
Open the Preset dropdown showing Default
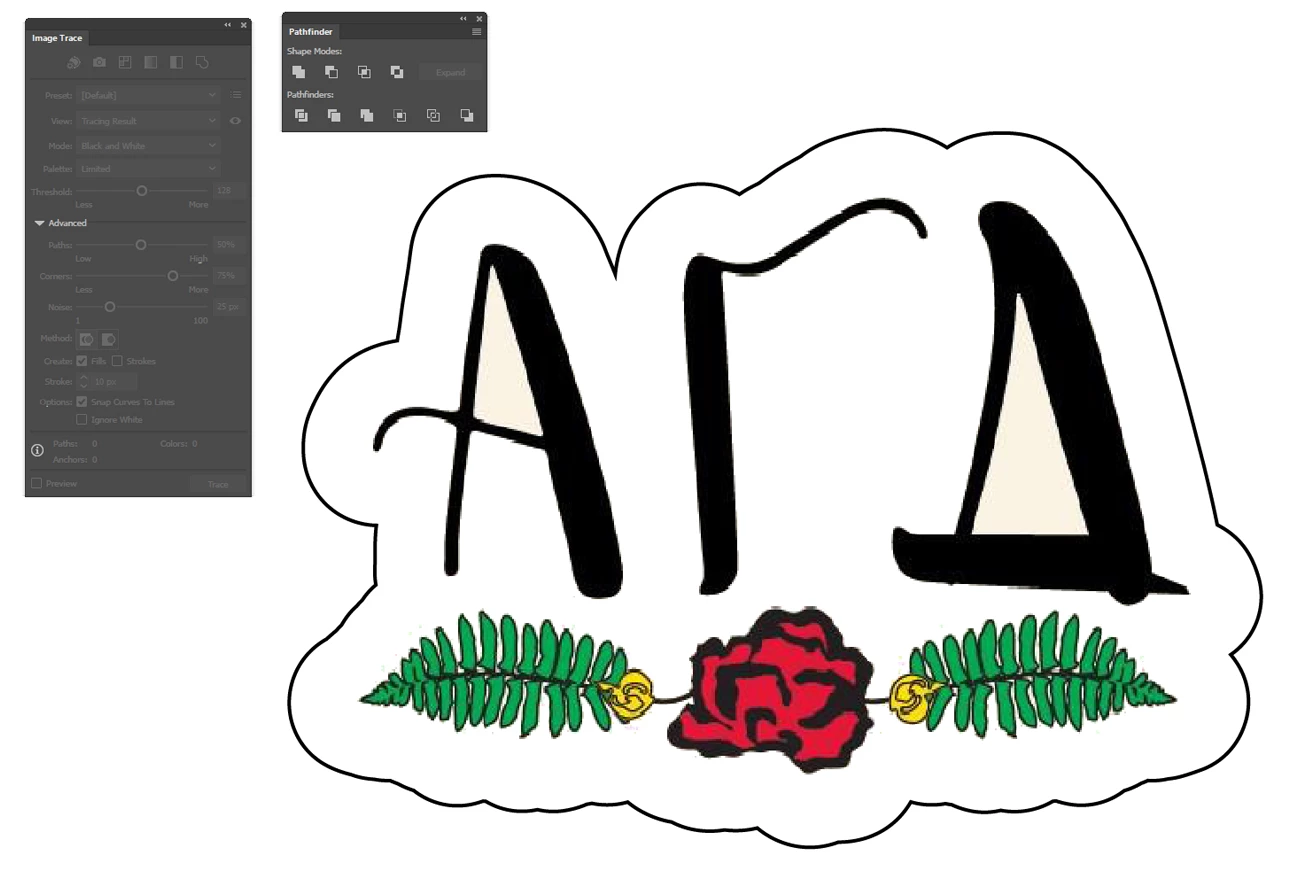[148, 95]
